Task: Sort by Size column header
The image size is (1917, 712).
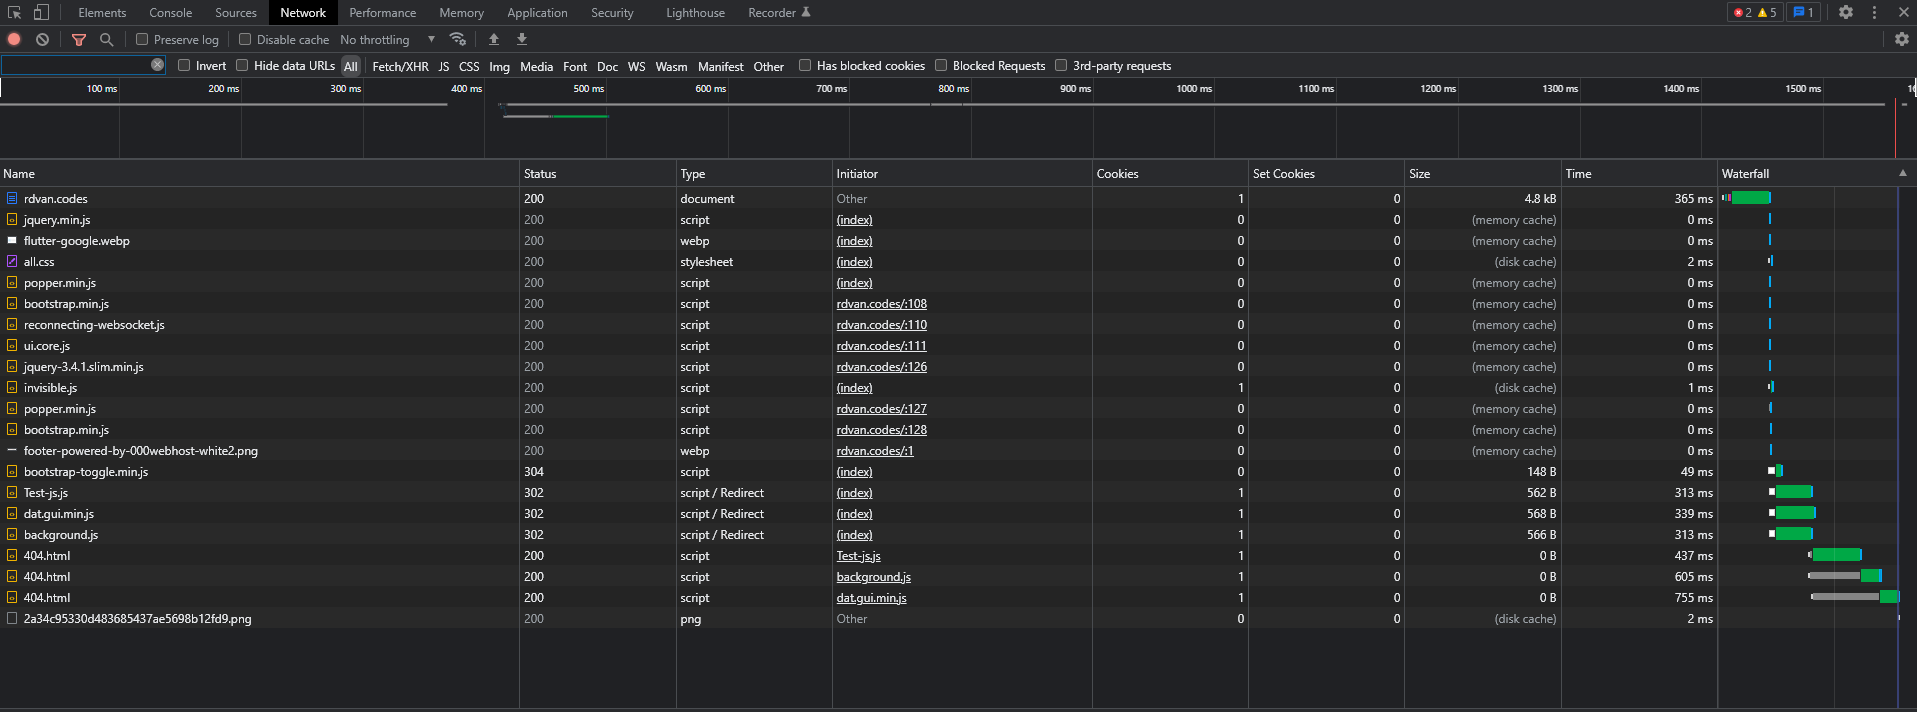Action: pyautogui.click(x=1483, y=173)
